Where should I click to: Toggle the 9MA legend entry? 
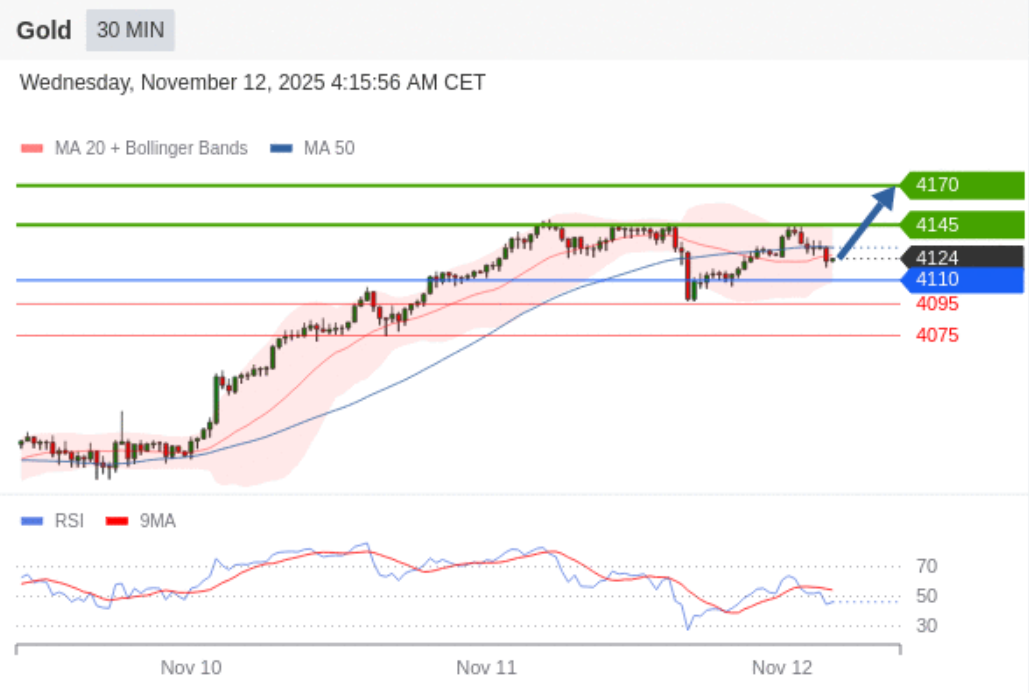pos(140,521)
